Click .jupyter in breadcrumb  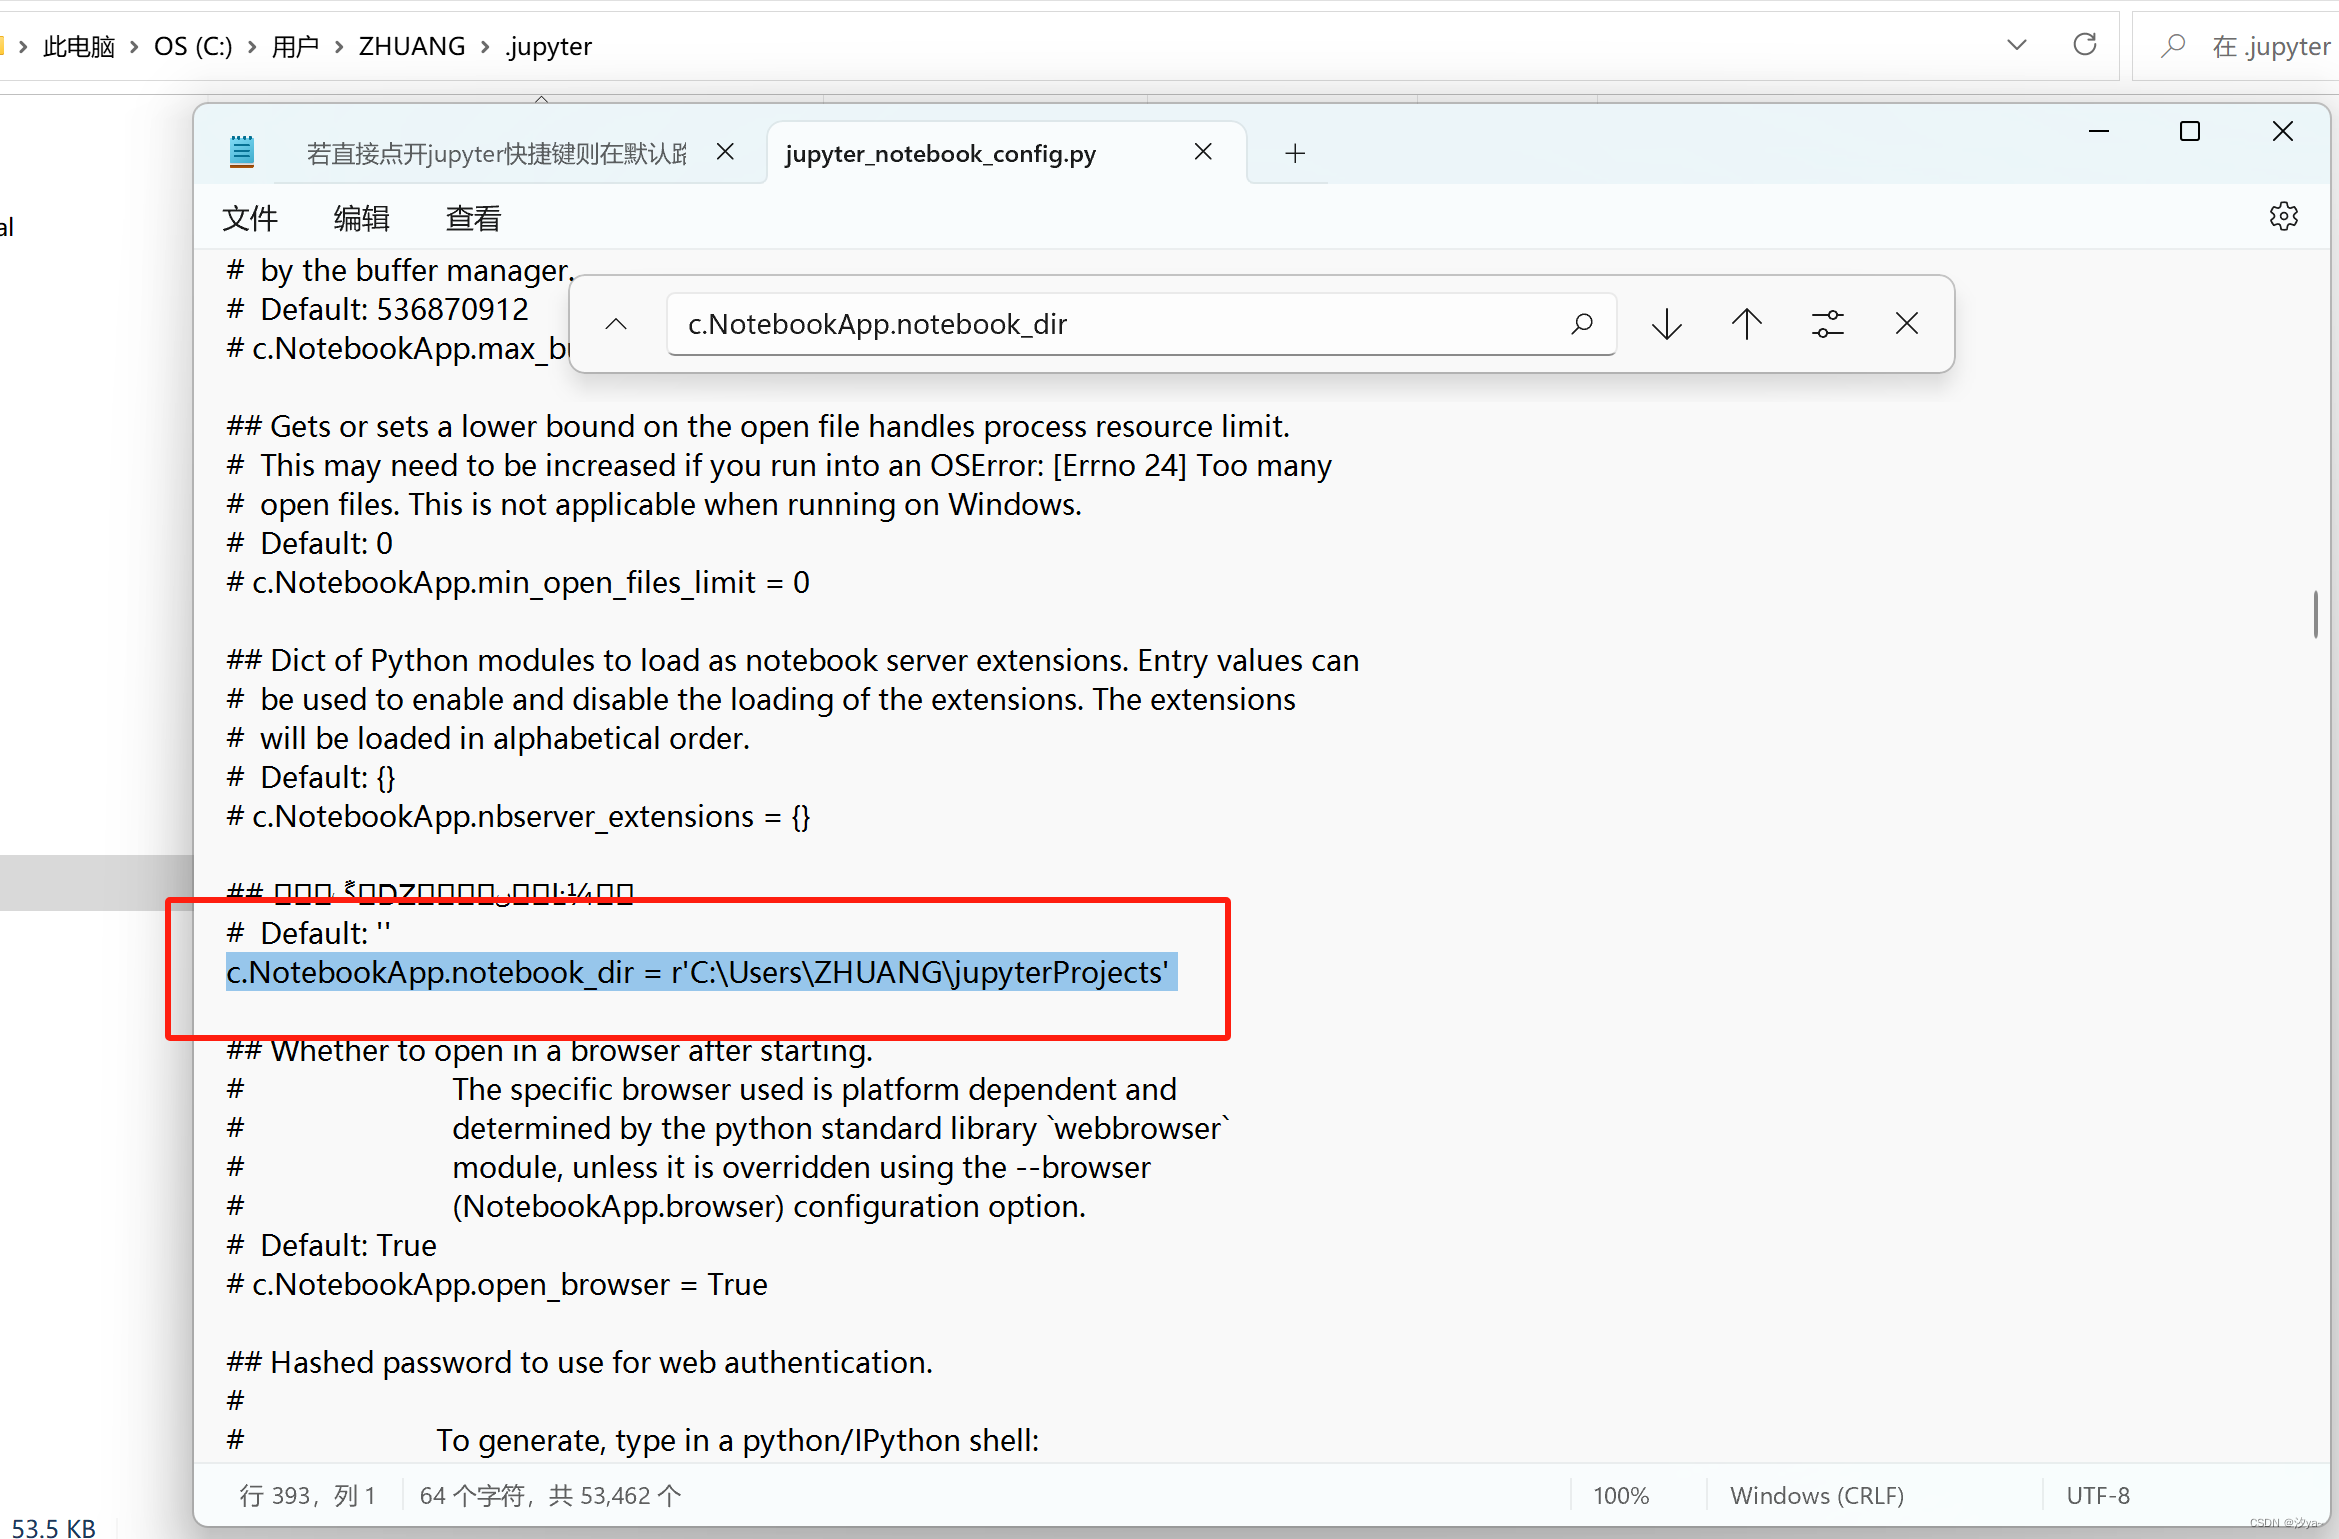tap(547, 46)
